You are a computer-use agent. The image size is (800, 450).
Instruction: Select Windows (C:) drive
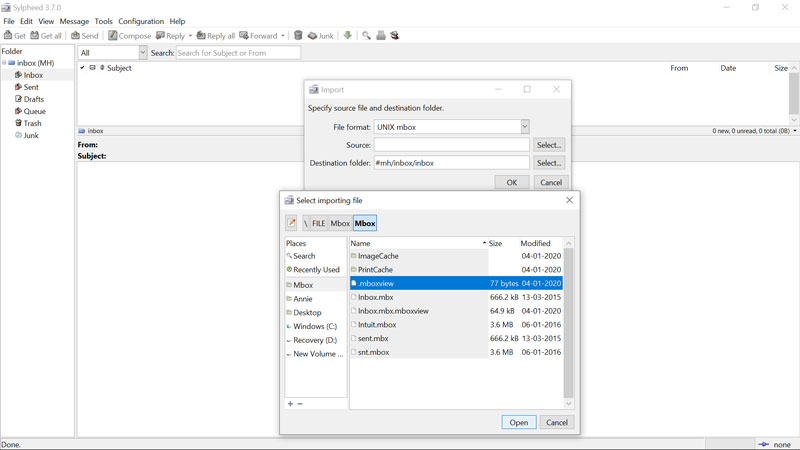click(x=315, y=326)
